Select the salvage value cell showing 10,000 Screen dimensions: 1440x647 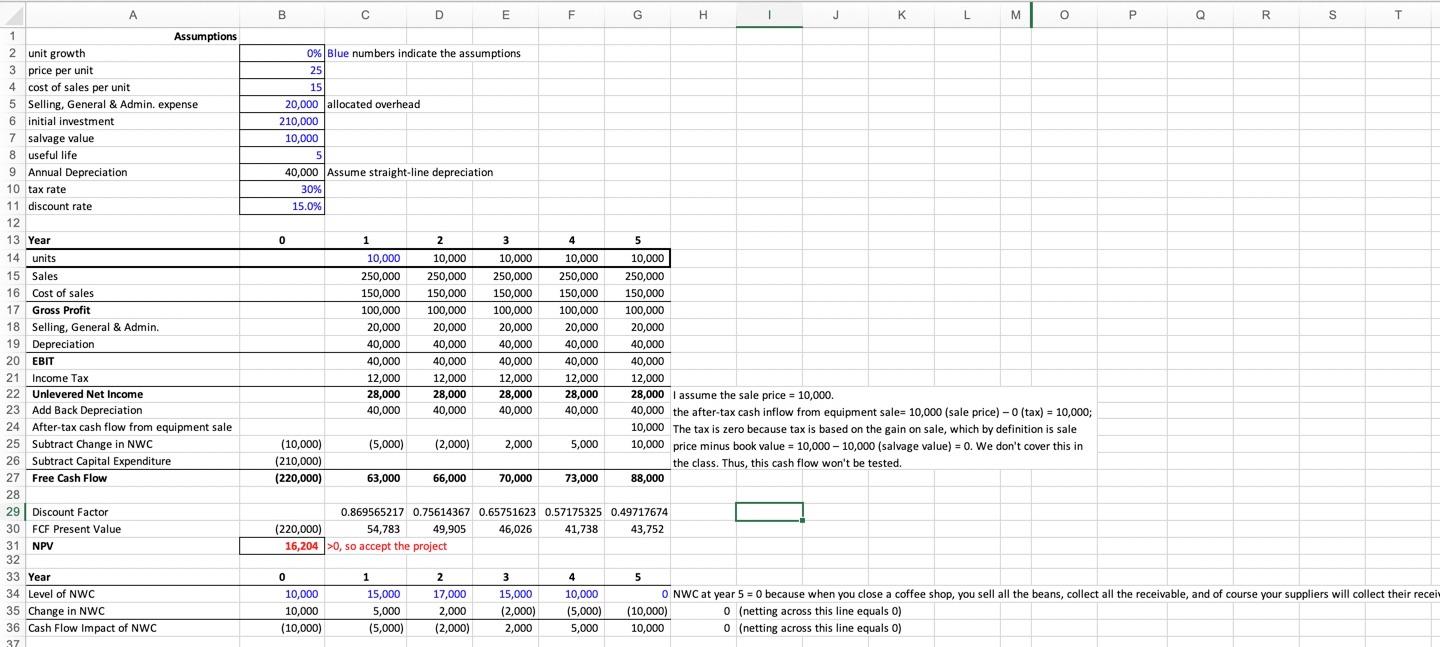tap(282, 138)
